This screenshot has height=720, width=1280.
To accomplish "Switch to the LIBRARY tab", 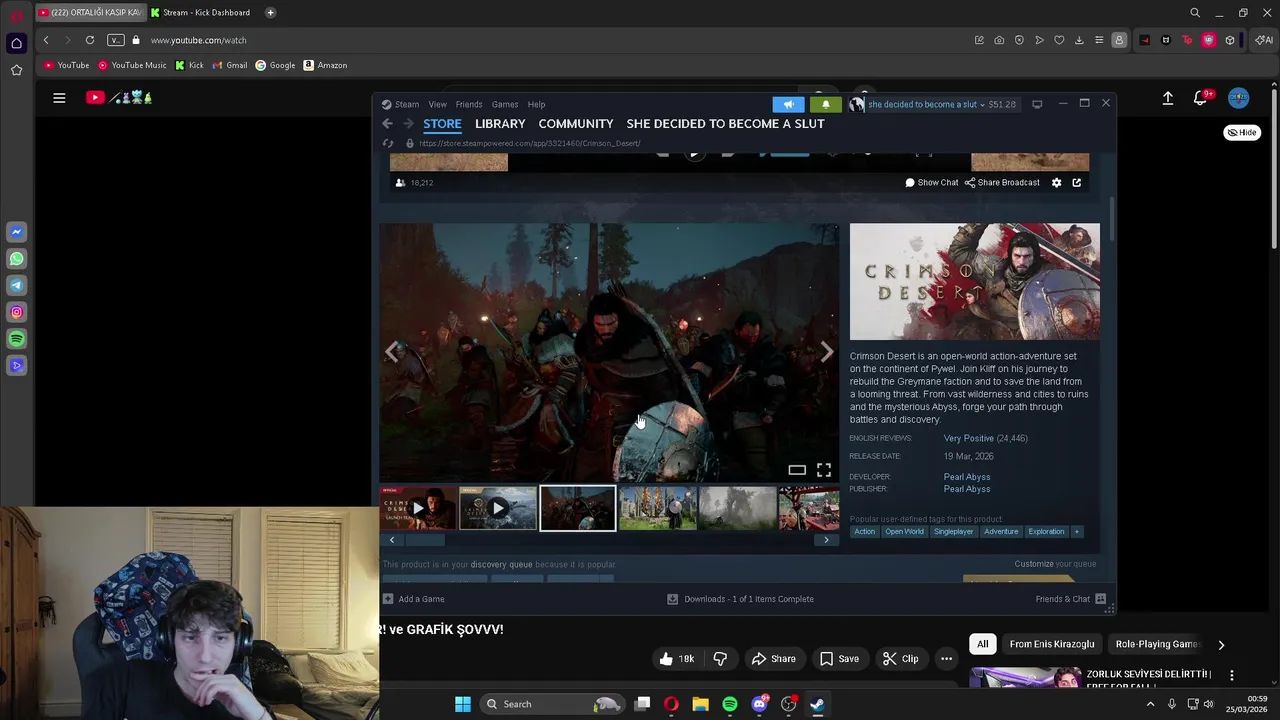I will [500, 124].
